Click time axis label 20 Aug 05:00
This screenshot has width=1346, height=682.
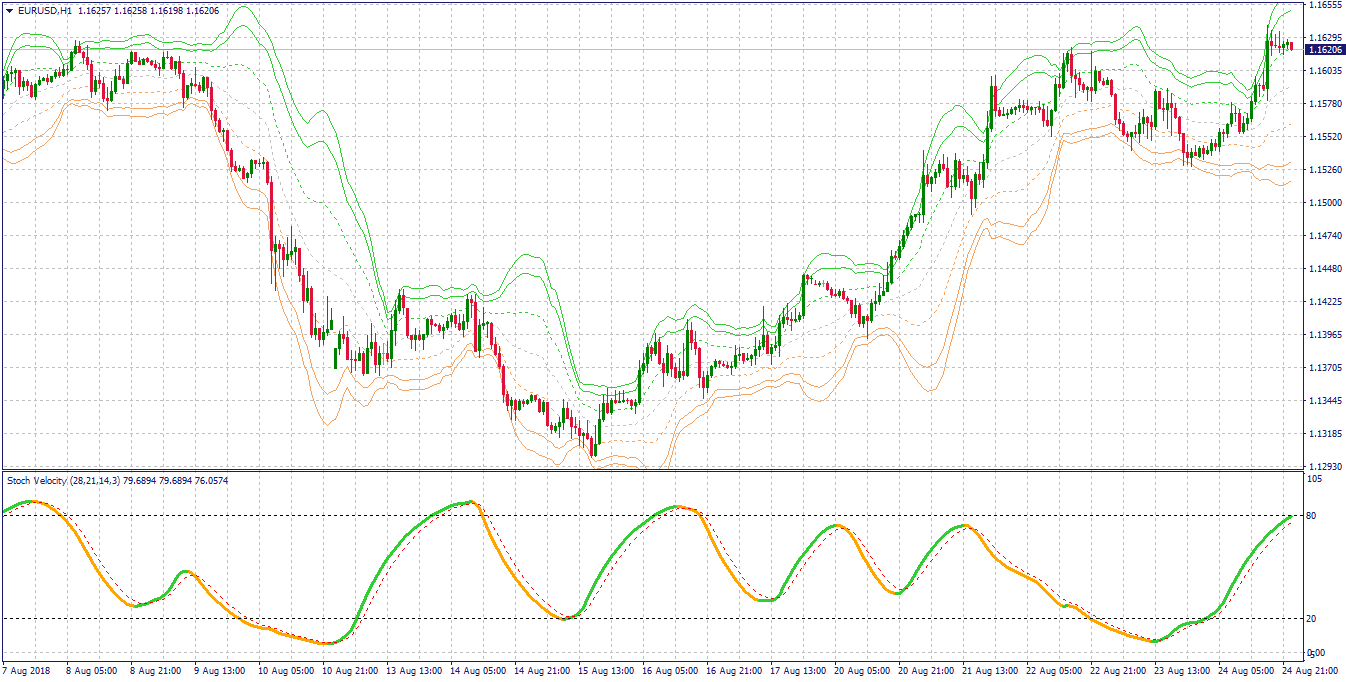[x=862, y=673]
